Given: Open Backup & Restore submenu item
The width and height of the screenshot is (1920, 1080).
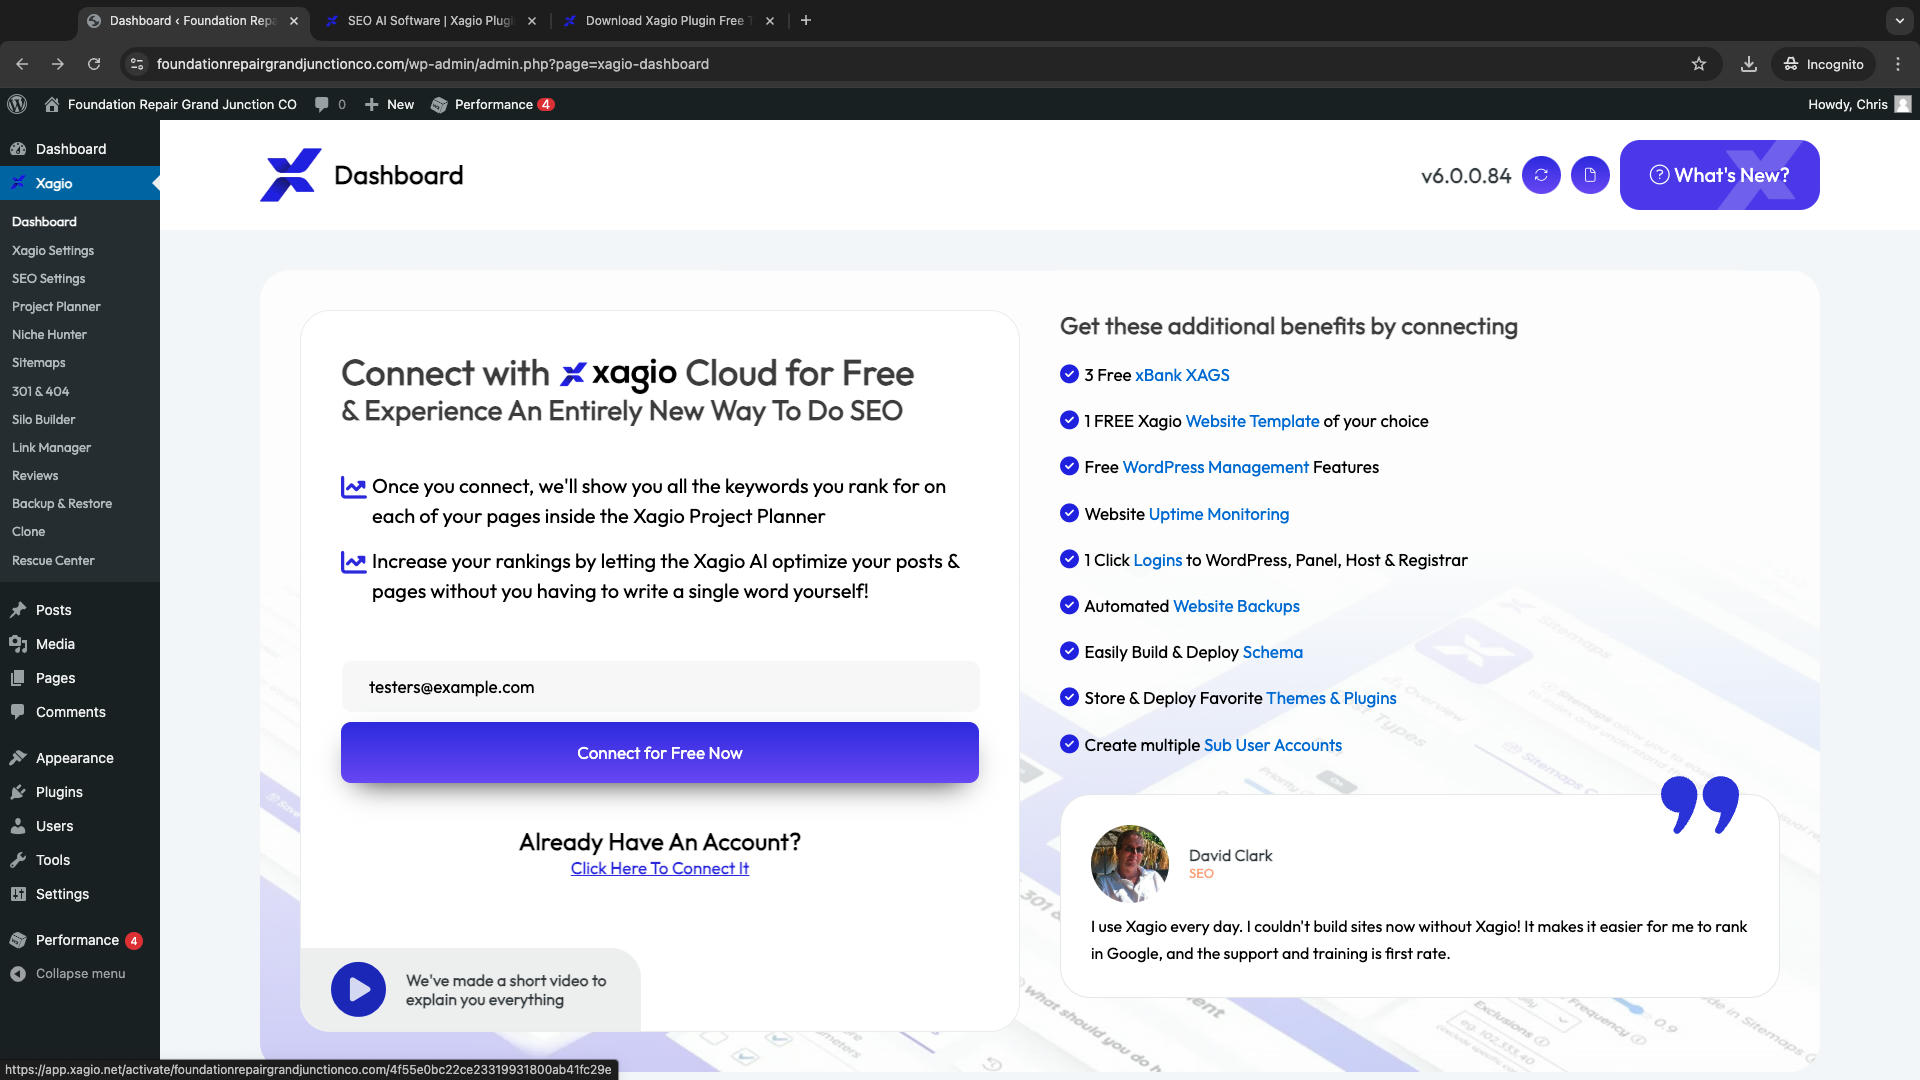Looking at the screenshot, I should click(x=62, y=503).
